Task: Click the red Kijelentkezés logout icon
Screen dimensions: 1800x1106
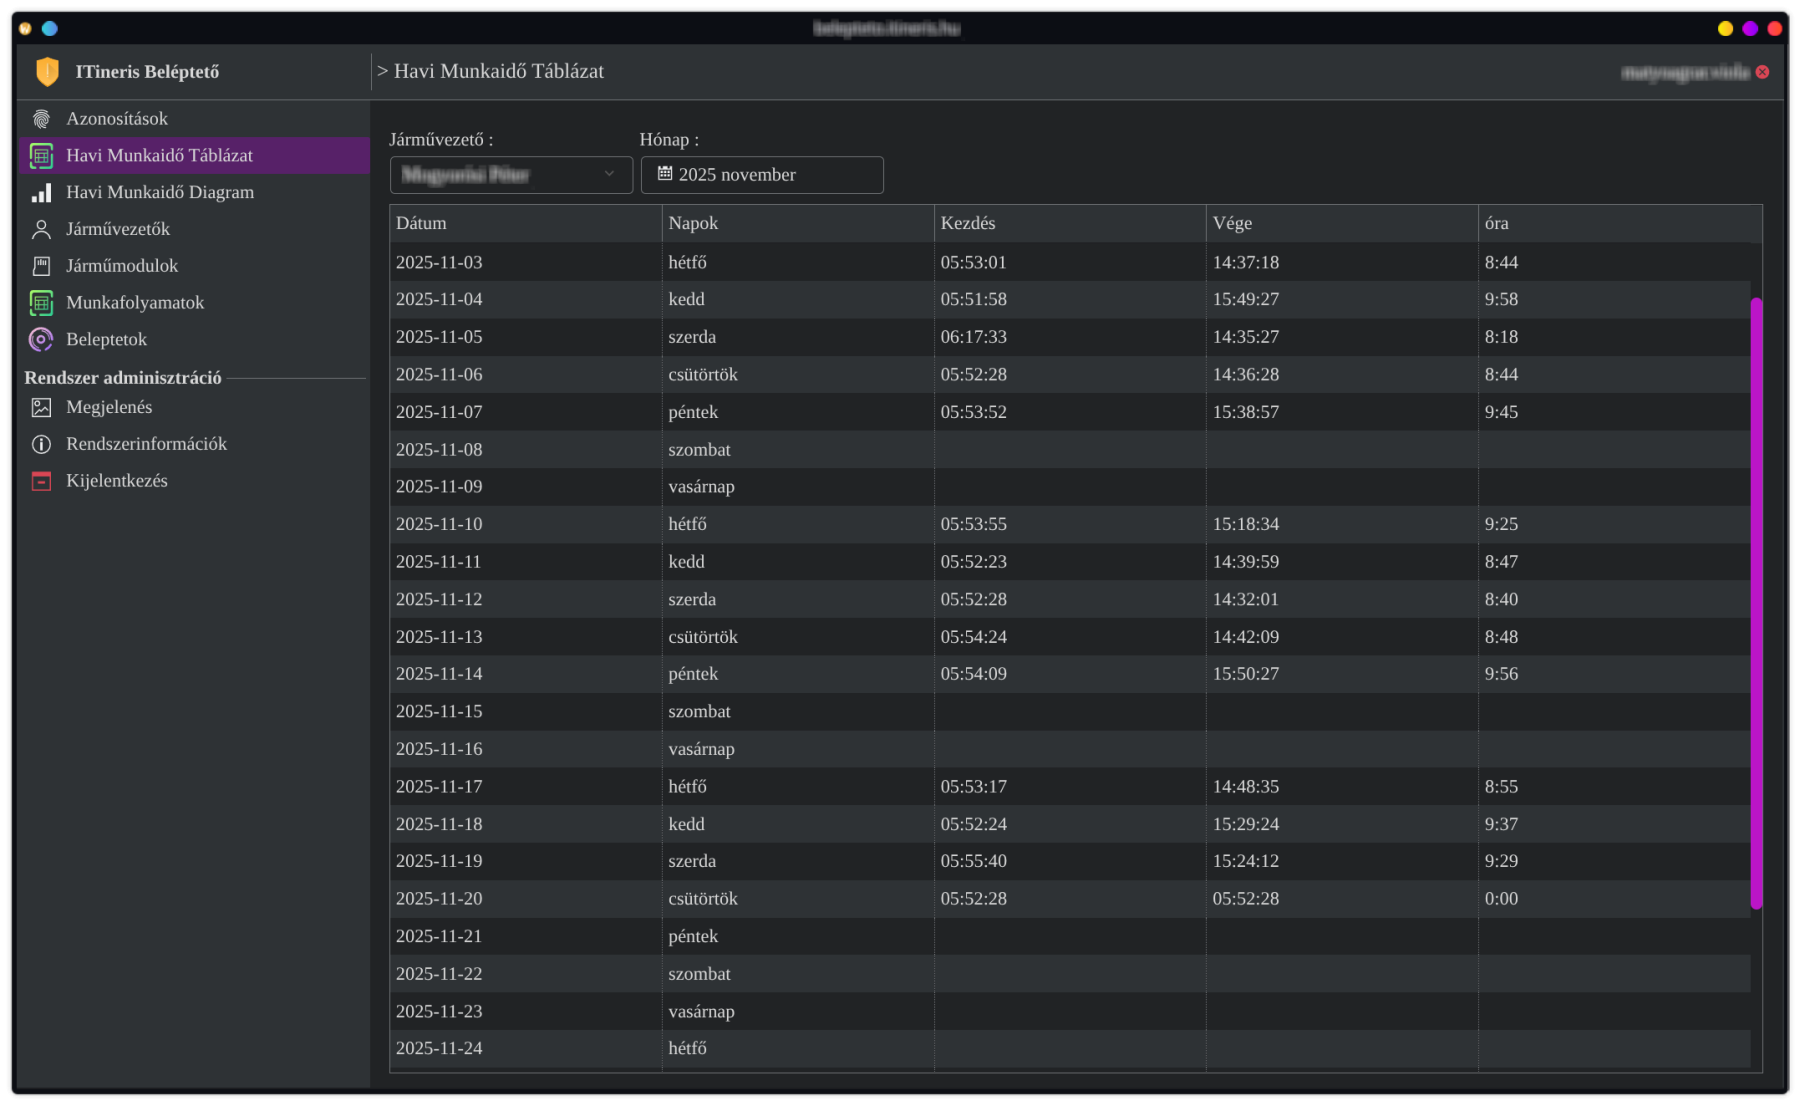Action: pyautogui.click(x=41, y=481)
